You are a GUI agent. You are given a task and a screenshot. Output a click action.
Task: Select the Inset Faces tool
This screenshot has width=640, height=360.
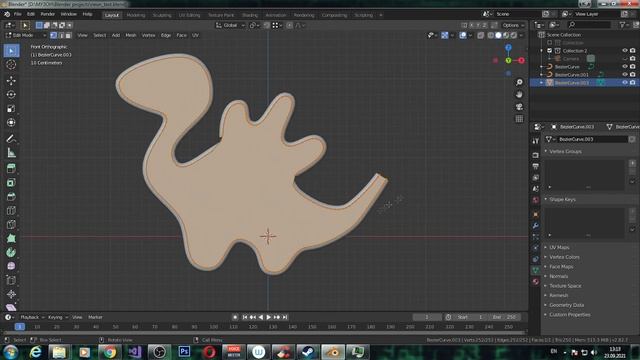coord(11,182)
